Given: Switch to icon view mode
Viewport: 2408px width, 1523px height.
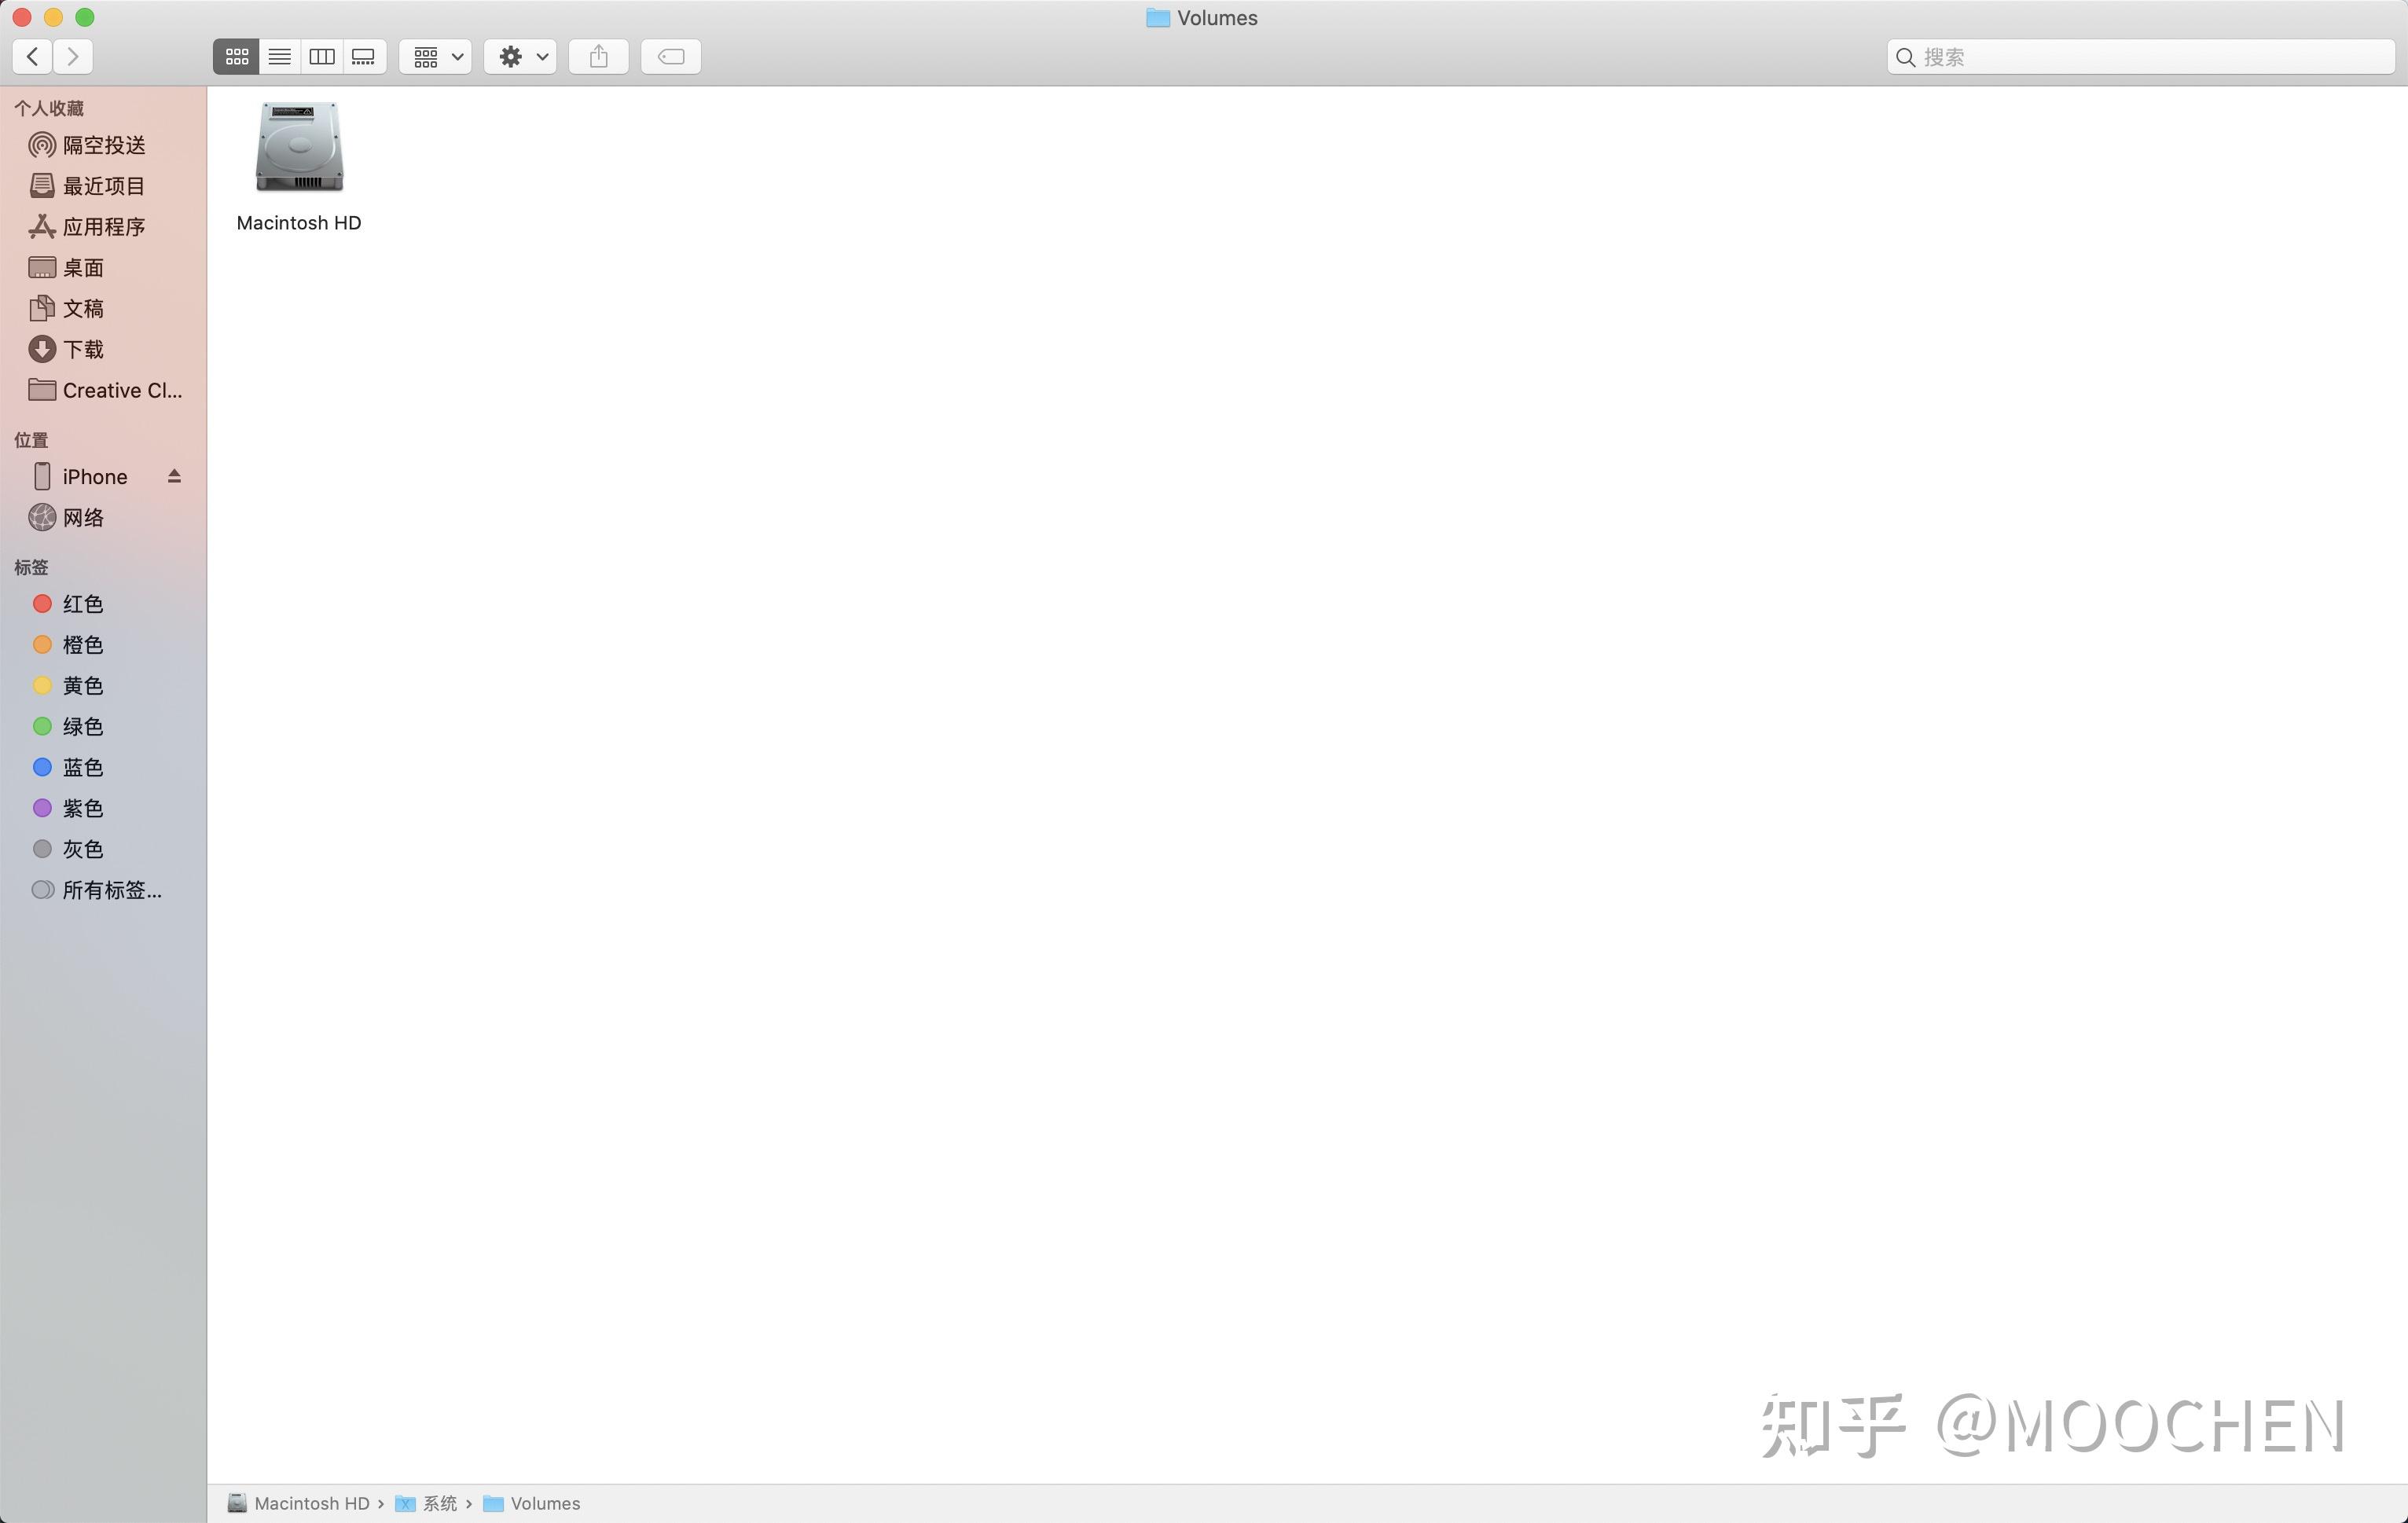Looking at the screenshot, I should coord(236,57).
